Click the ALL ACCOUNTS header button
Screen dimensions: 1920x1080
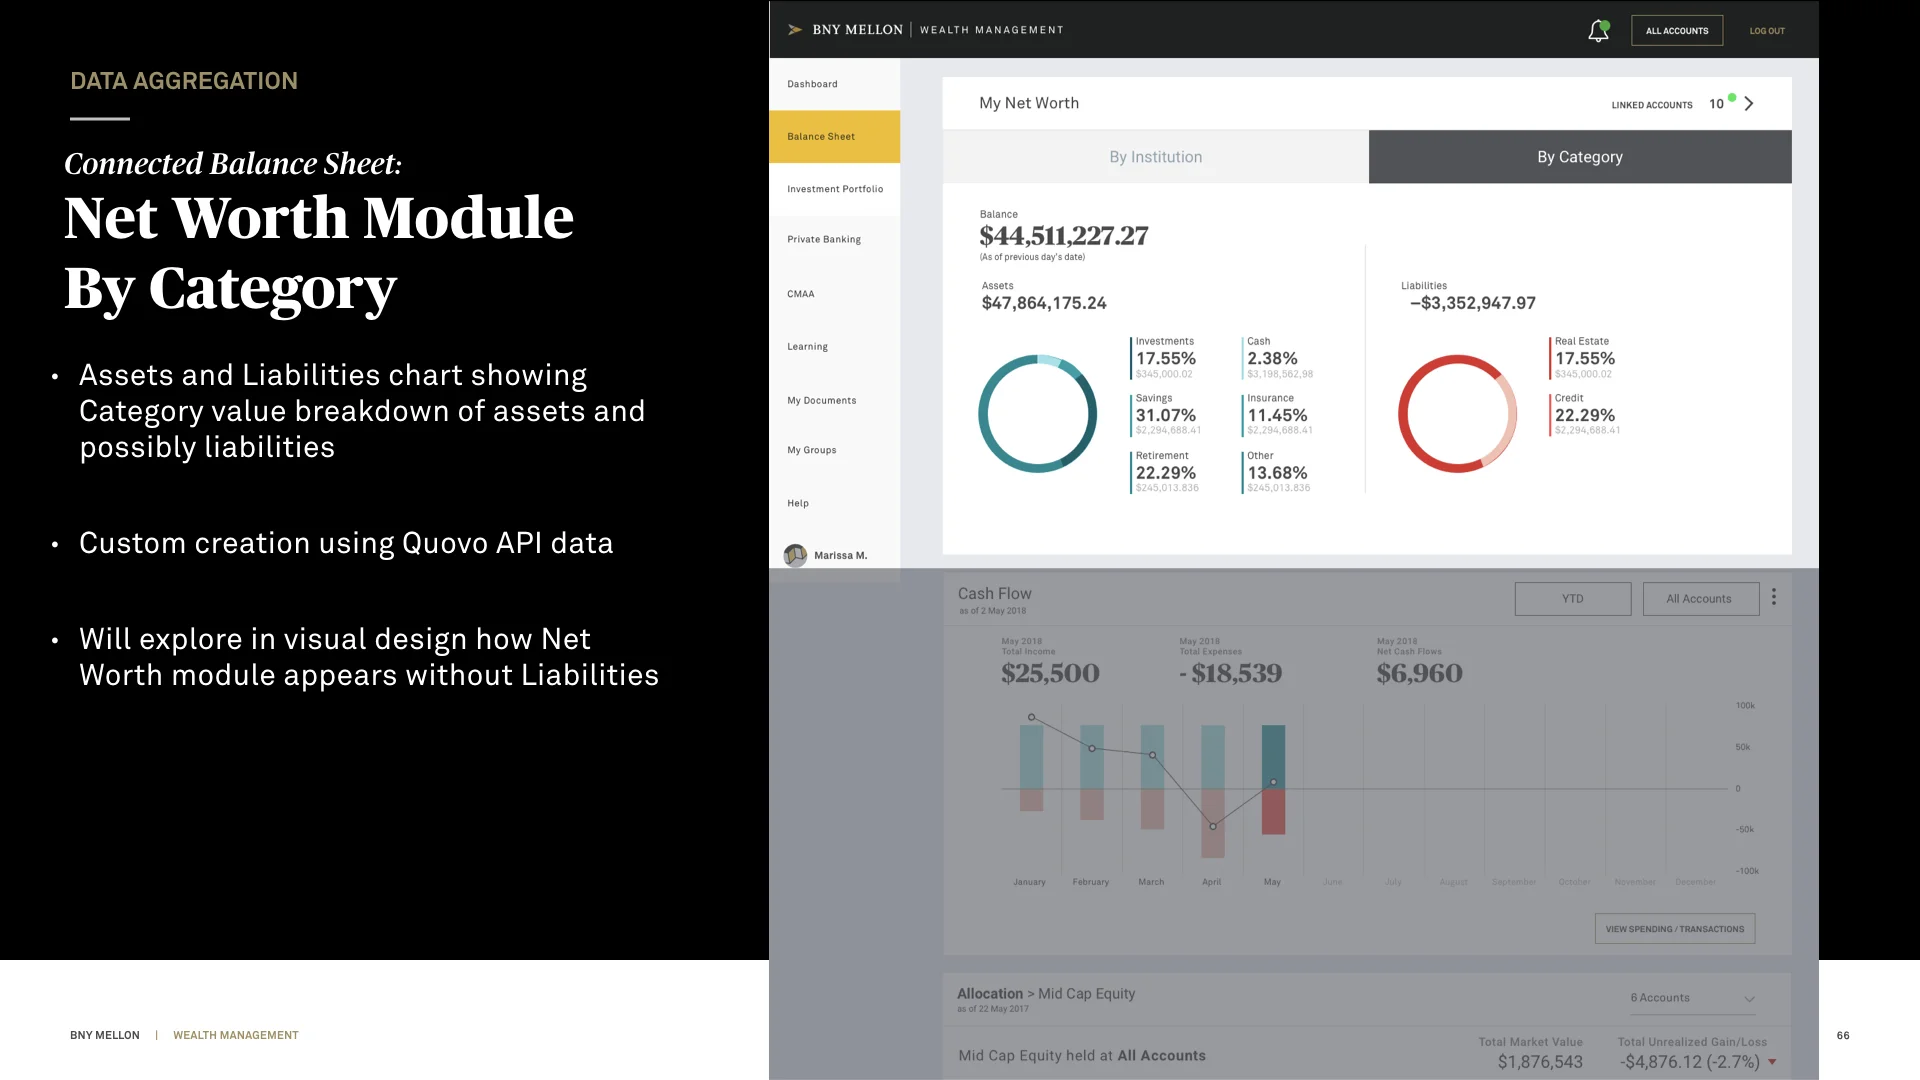[1677, 31]
